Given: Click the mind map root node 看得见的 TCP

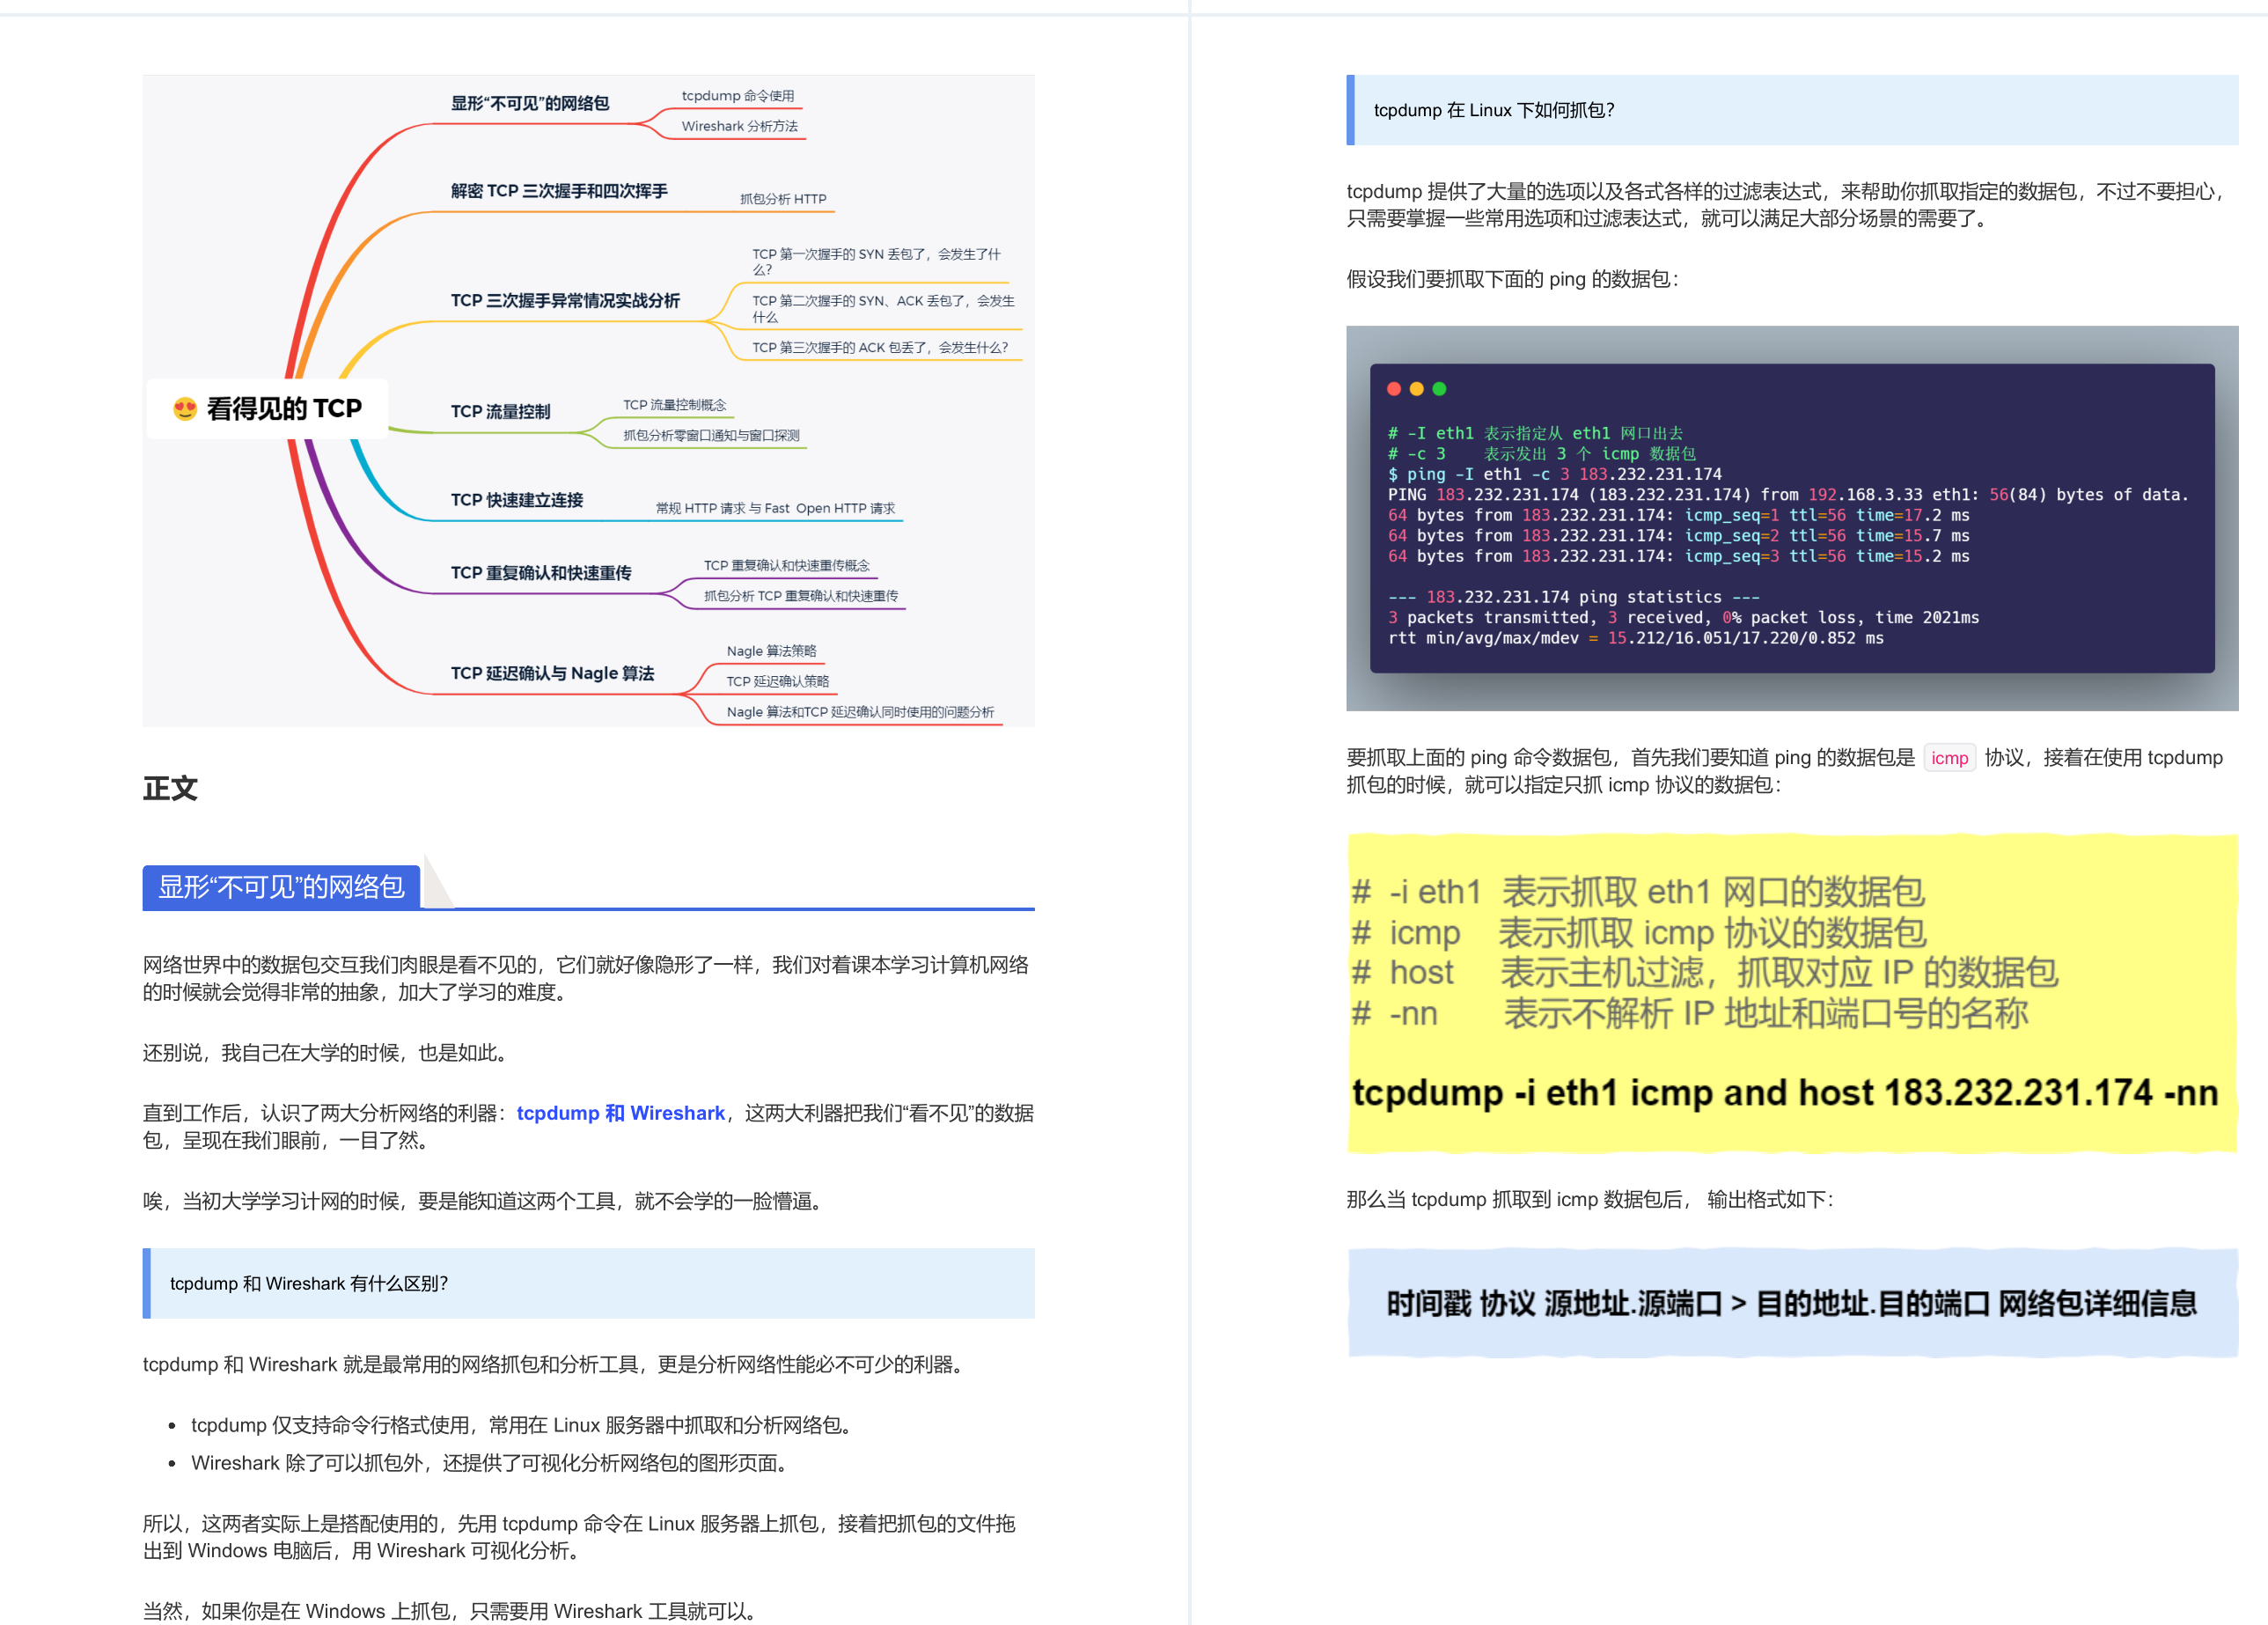Looking at the screenshot, I should (x=268, y=409).
